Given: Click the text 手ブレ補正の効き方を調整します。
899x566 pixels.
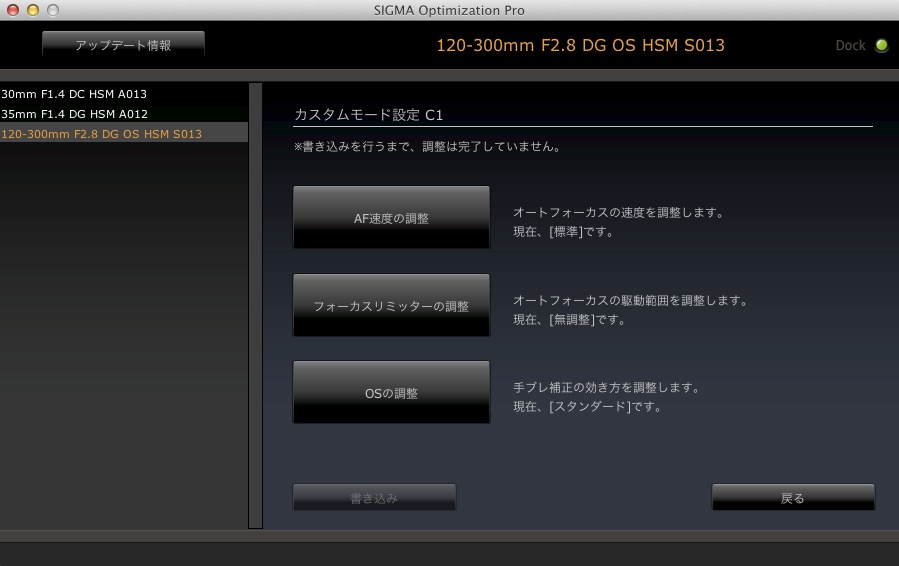Looking at the screenshot, I should point(607,387).
